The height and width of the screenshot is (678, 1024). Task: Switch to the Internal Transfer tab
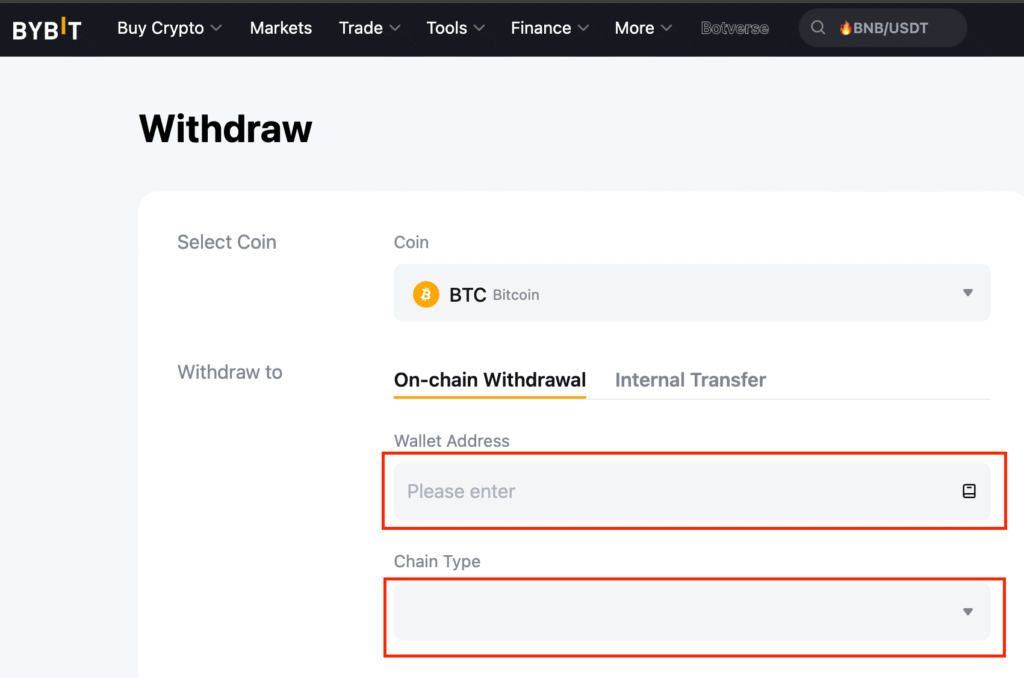(690, 380)
